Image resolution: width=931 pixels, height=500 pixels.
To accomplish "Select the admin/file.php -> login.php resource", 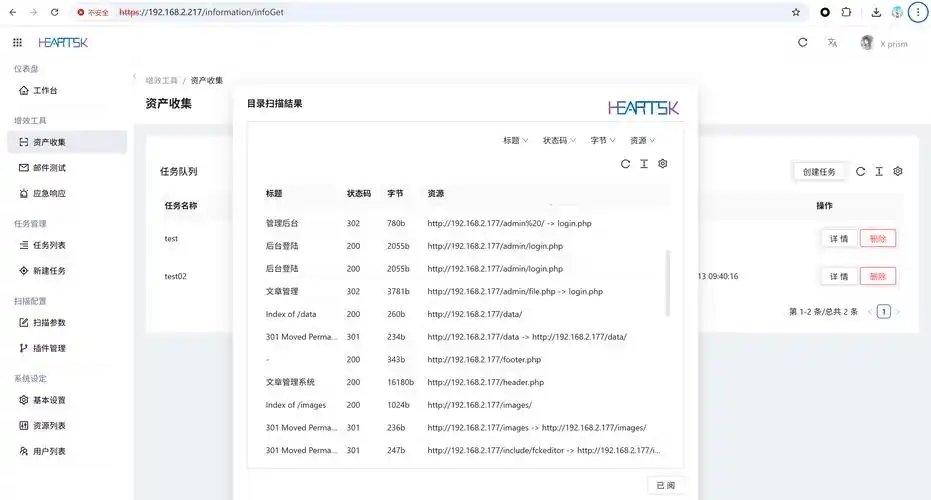I will (515, 292).
